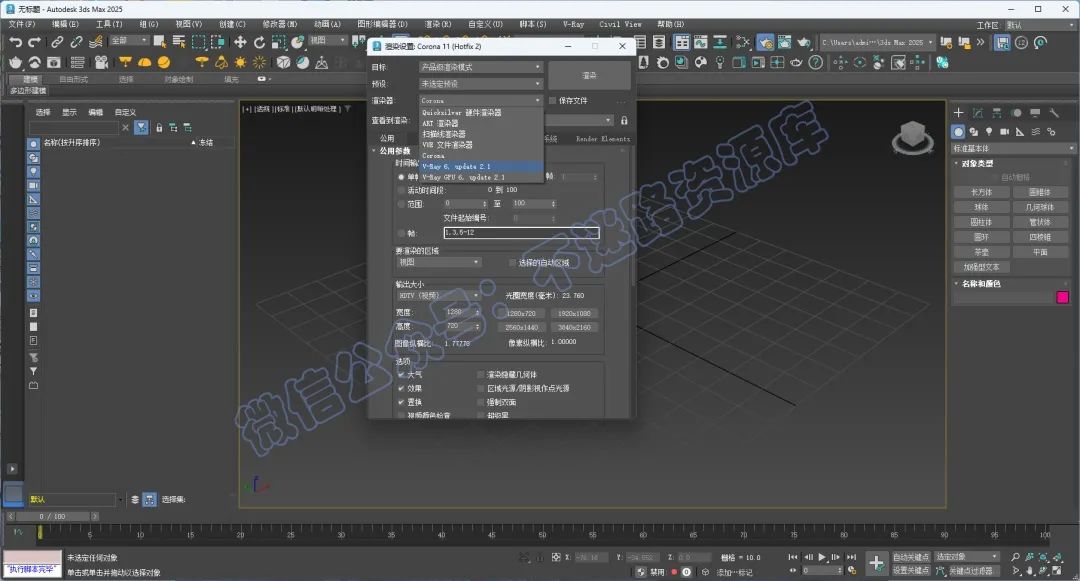The width and height of the screenshot is (1080, 581).
Task: Enable the 保存文件 checkbox
Action: (x=552, y=101)
